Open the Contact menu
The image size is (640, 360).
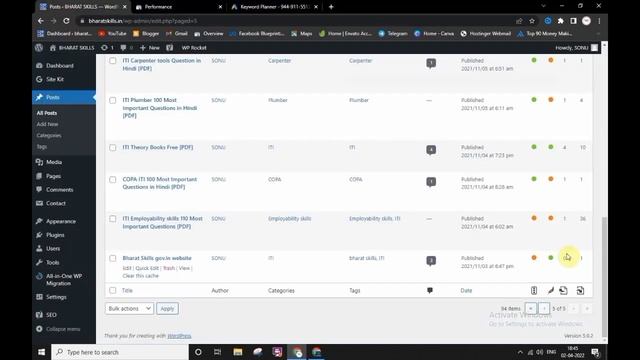tap(56, 203)
